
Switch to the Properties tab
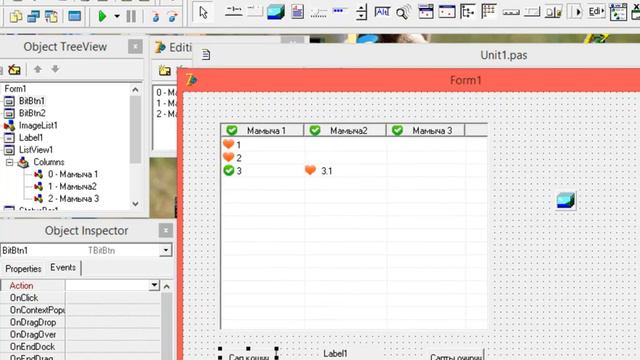click(x=23, y=269)
